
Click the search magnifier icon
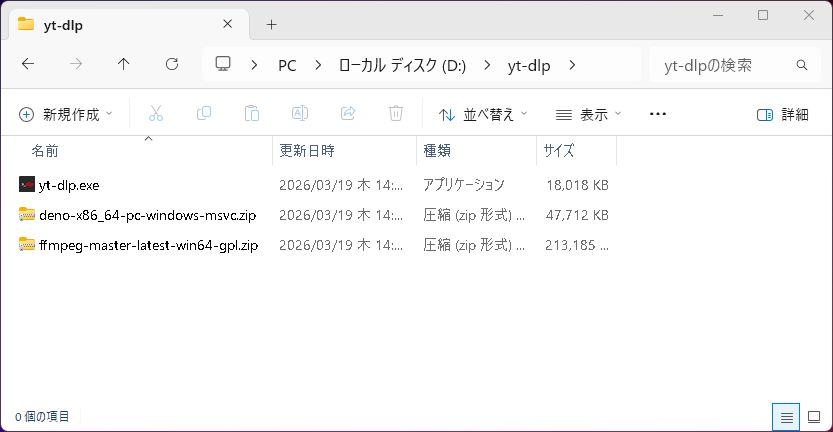(x=802, y=65)
